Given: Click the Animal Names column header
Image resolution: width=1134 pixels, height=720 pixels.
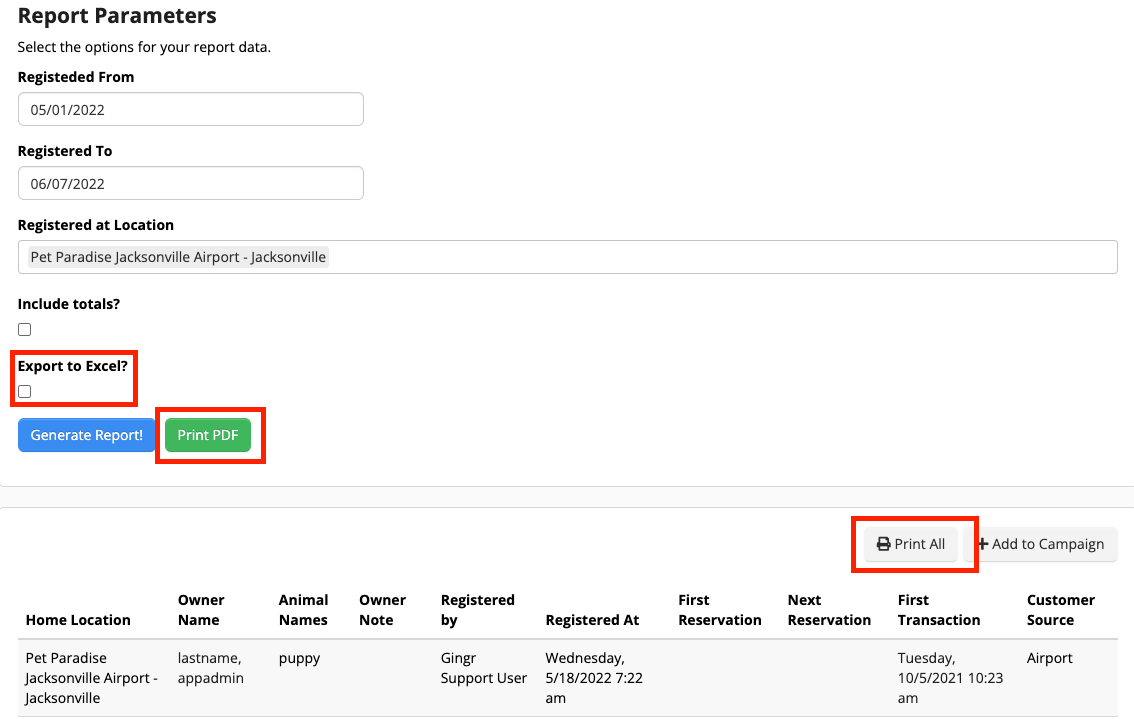Looking at the screenshot, I should tap(304, 609).
